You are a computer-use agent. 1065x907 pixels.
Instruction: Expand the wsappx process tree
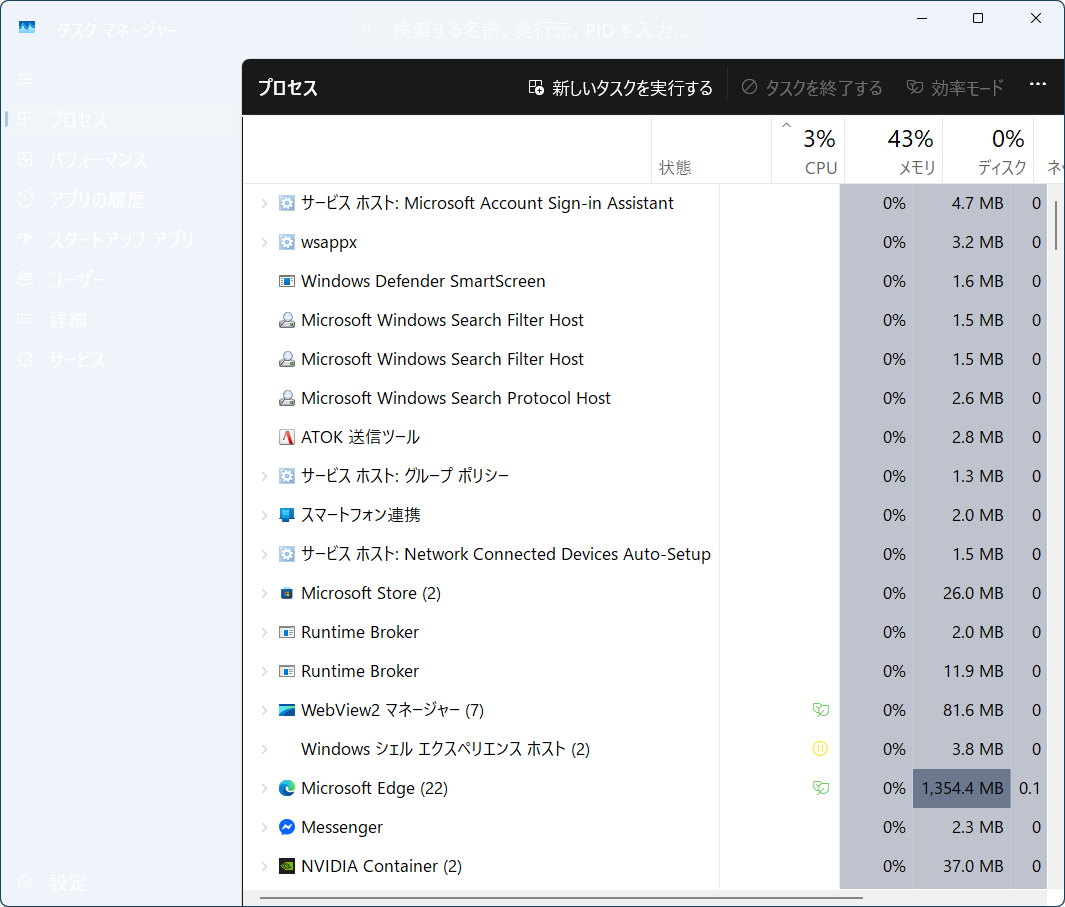point(264,242)
